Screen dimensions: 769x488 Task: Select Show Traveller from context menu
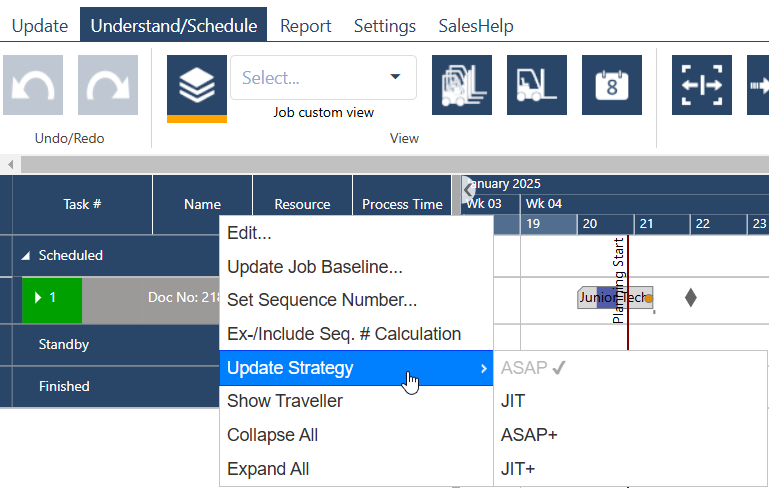(x=356, y=401)
